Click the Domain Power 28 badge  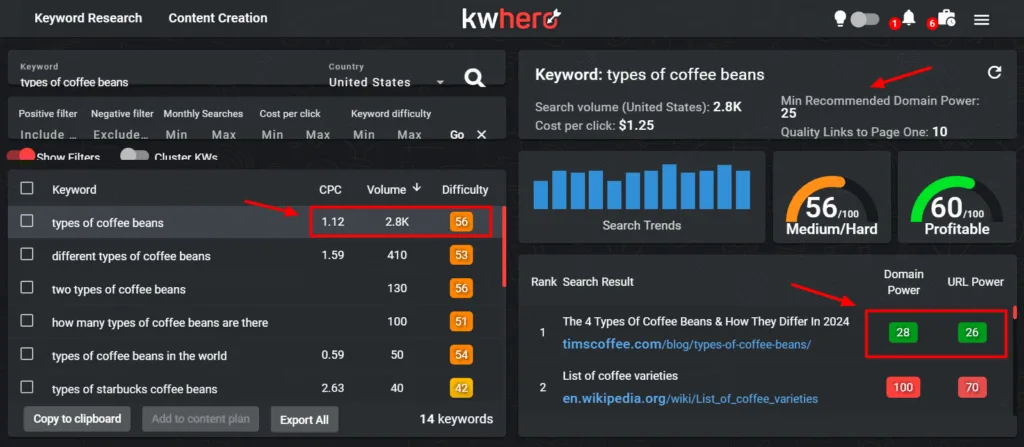(x=903, y=333)
